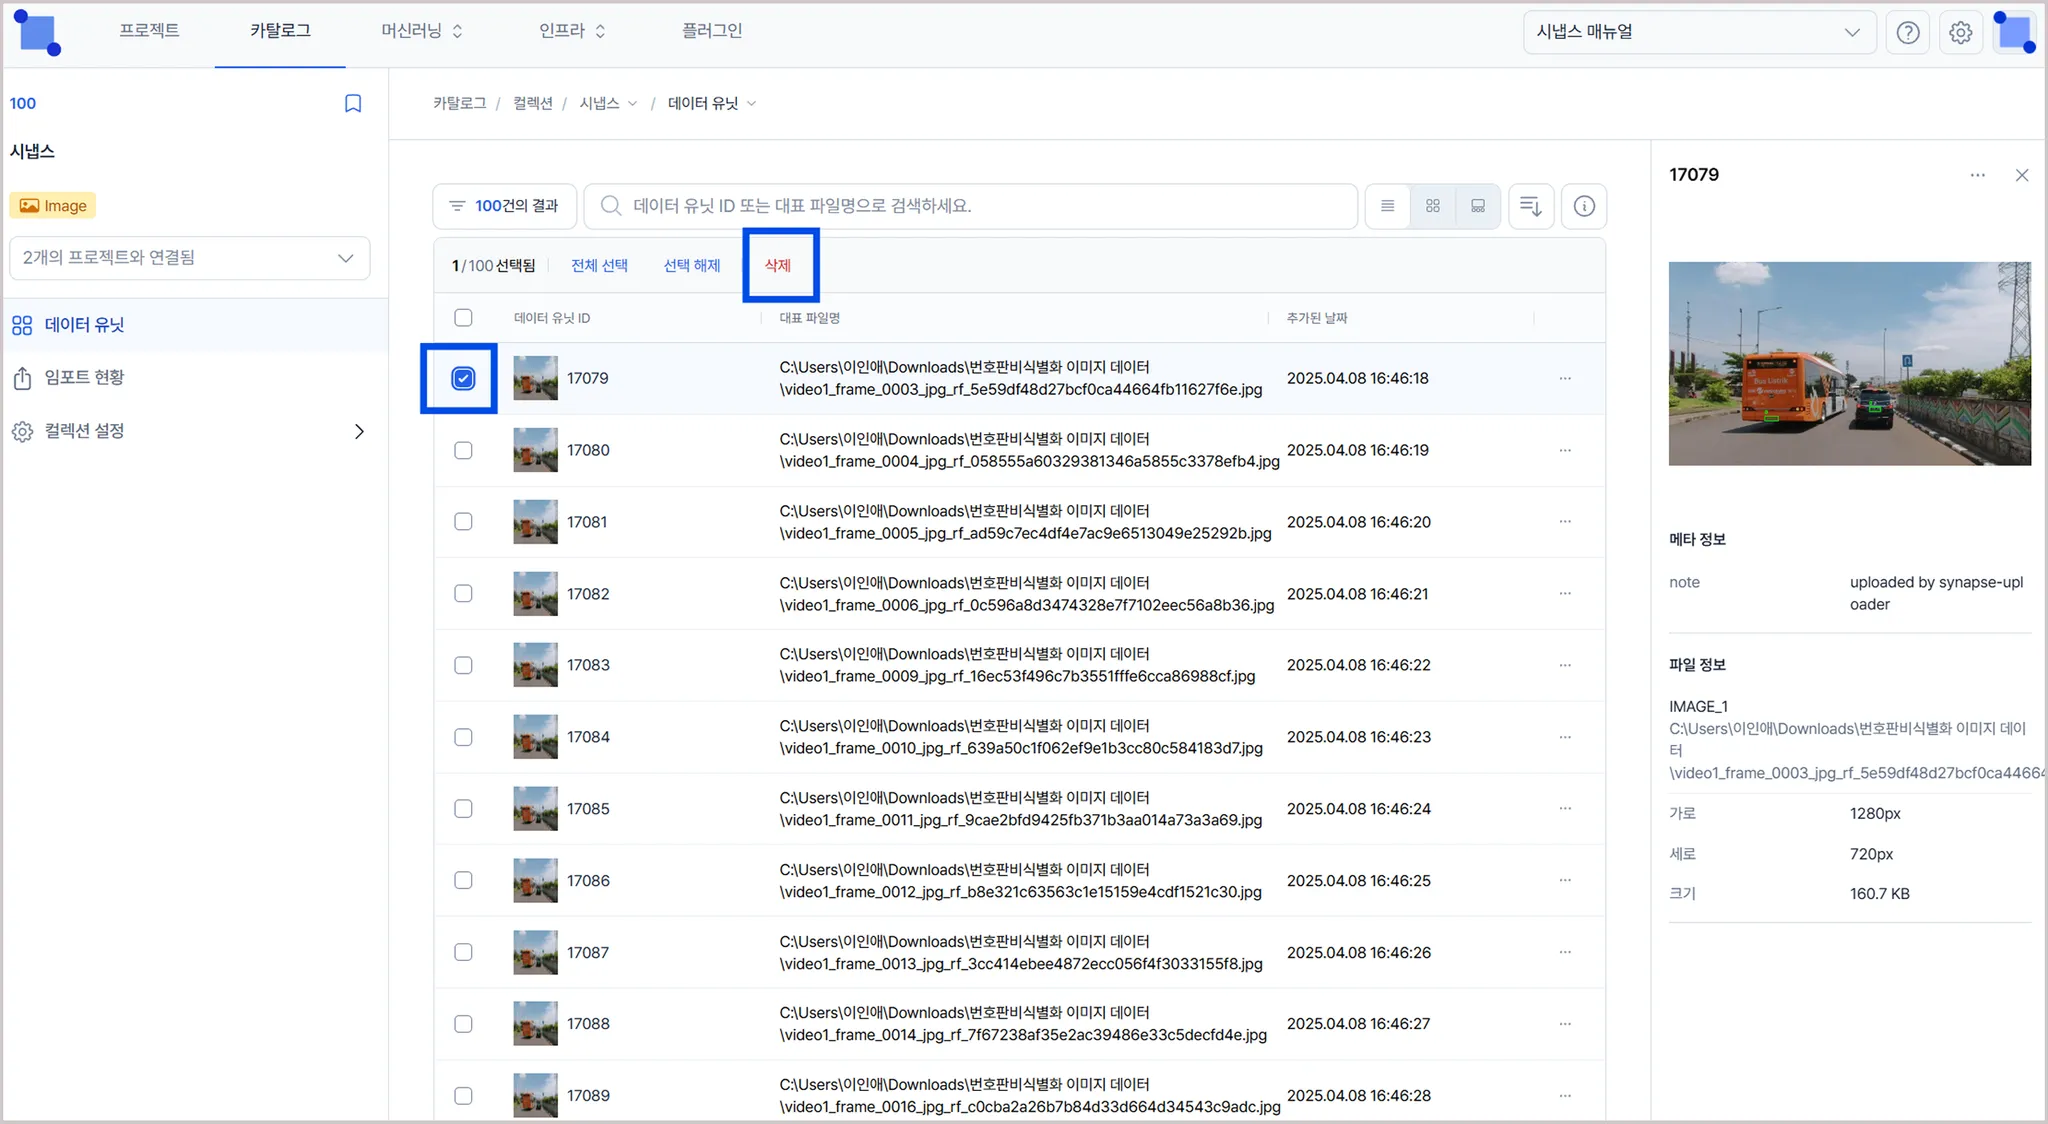The width and height of the screenshot is (2048, 1124).
Task: Open the help question mark icon
Action: pyautogui.click(x=1908, y=33)
